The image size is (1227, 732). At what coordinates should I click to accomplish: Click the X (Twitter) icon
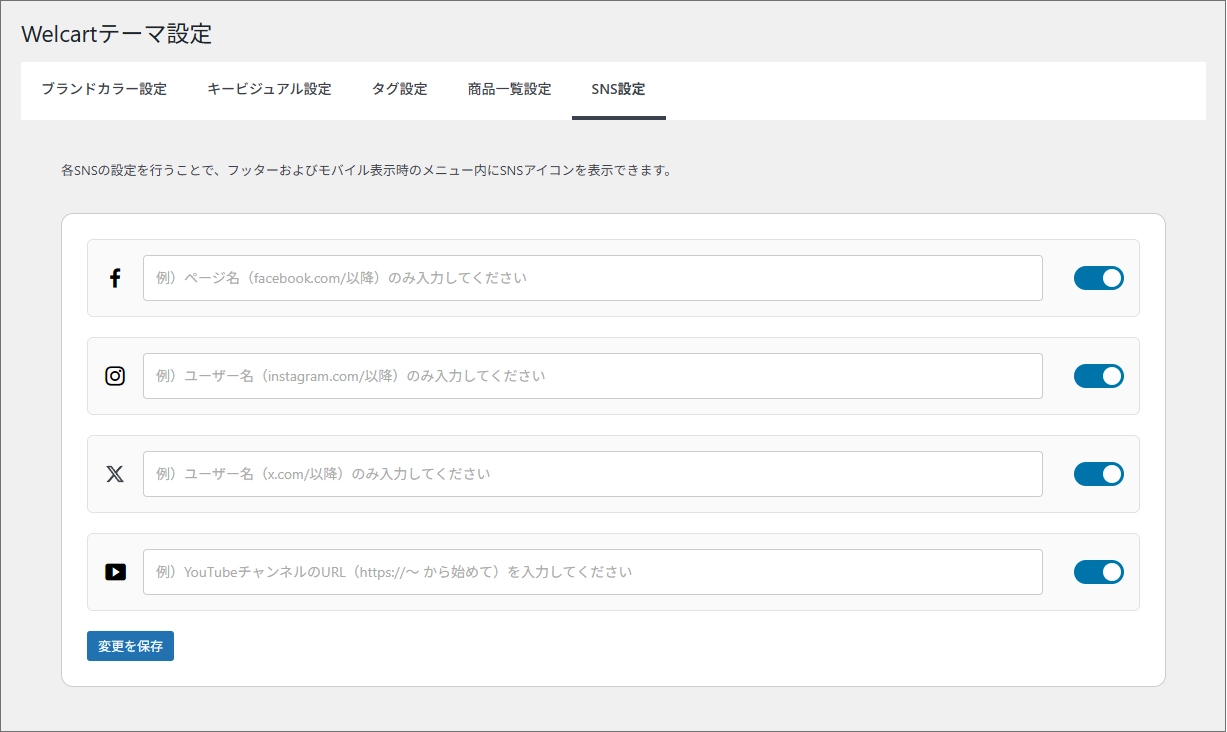[115, 474]
